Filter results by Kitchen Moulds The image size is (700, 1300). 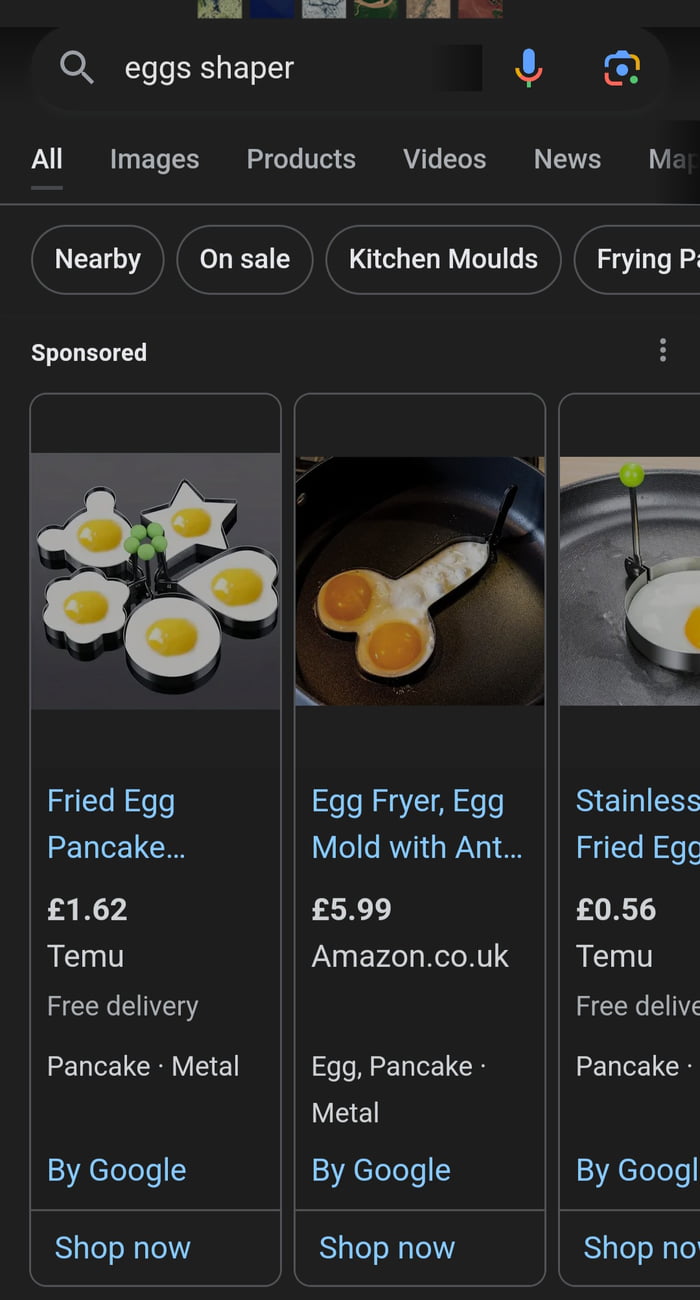[442, 259]
